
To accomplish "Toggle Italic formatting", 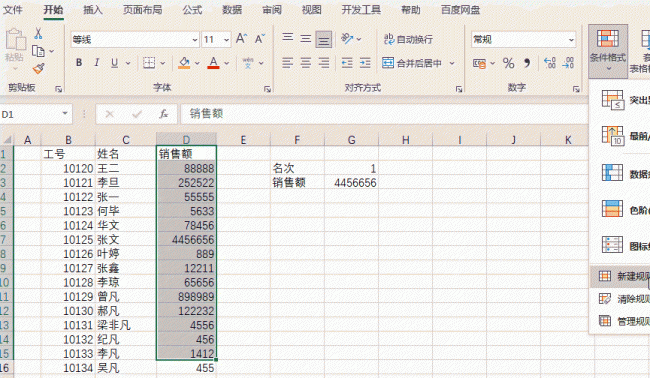I will click(97, 63).
